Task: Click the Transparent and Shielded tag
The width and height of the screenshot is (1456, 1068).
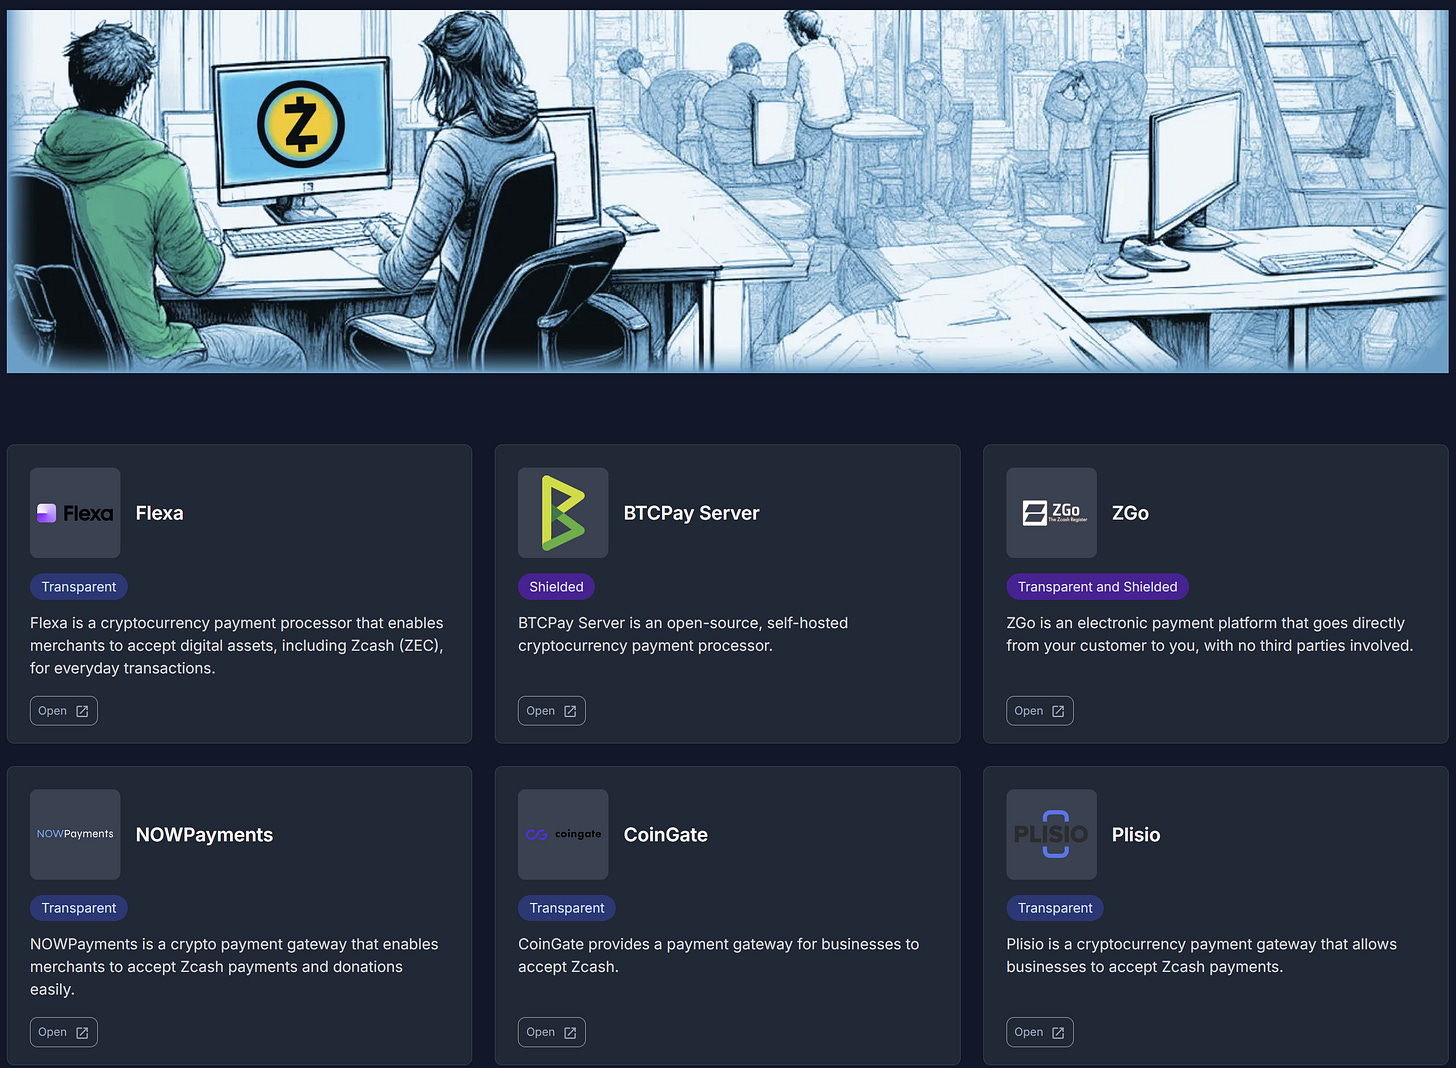Action: (1097, 587)
